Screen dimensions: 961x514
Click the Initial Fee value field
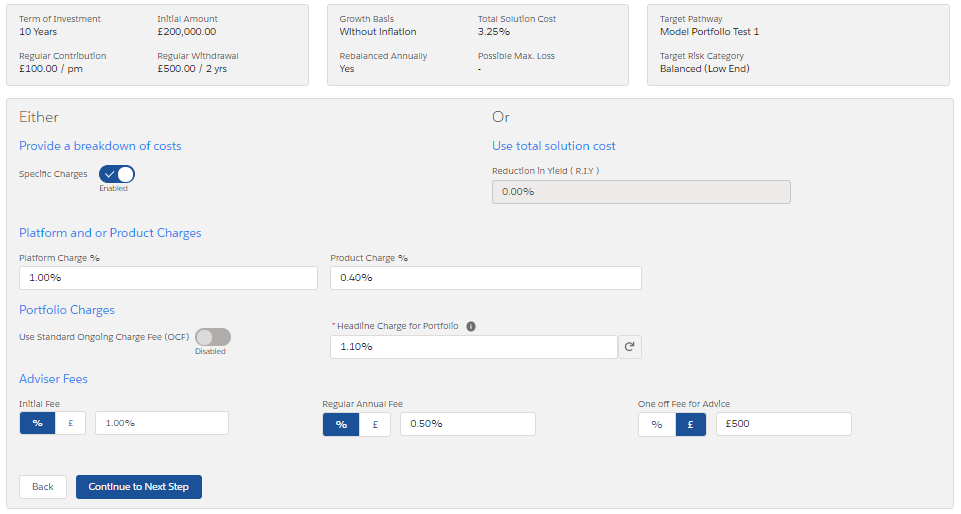(x=162, y=423)
